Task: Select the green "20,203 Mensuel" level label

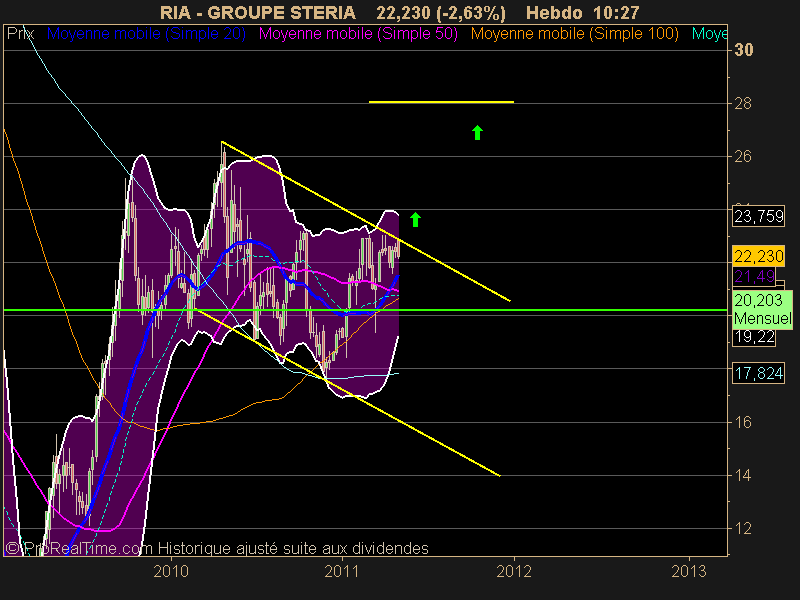Action: (x=763, y=309)
